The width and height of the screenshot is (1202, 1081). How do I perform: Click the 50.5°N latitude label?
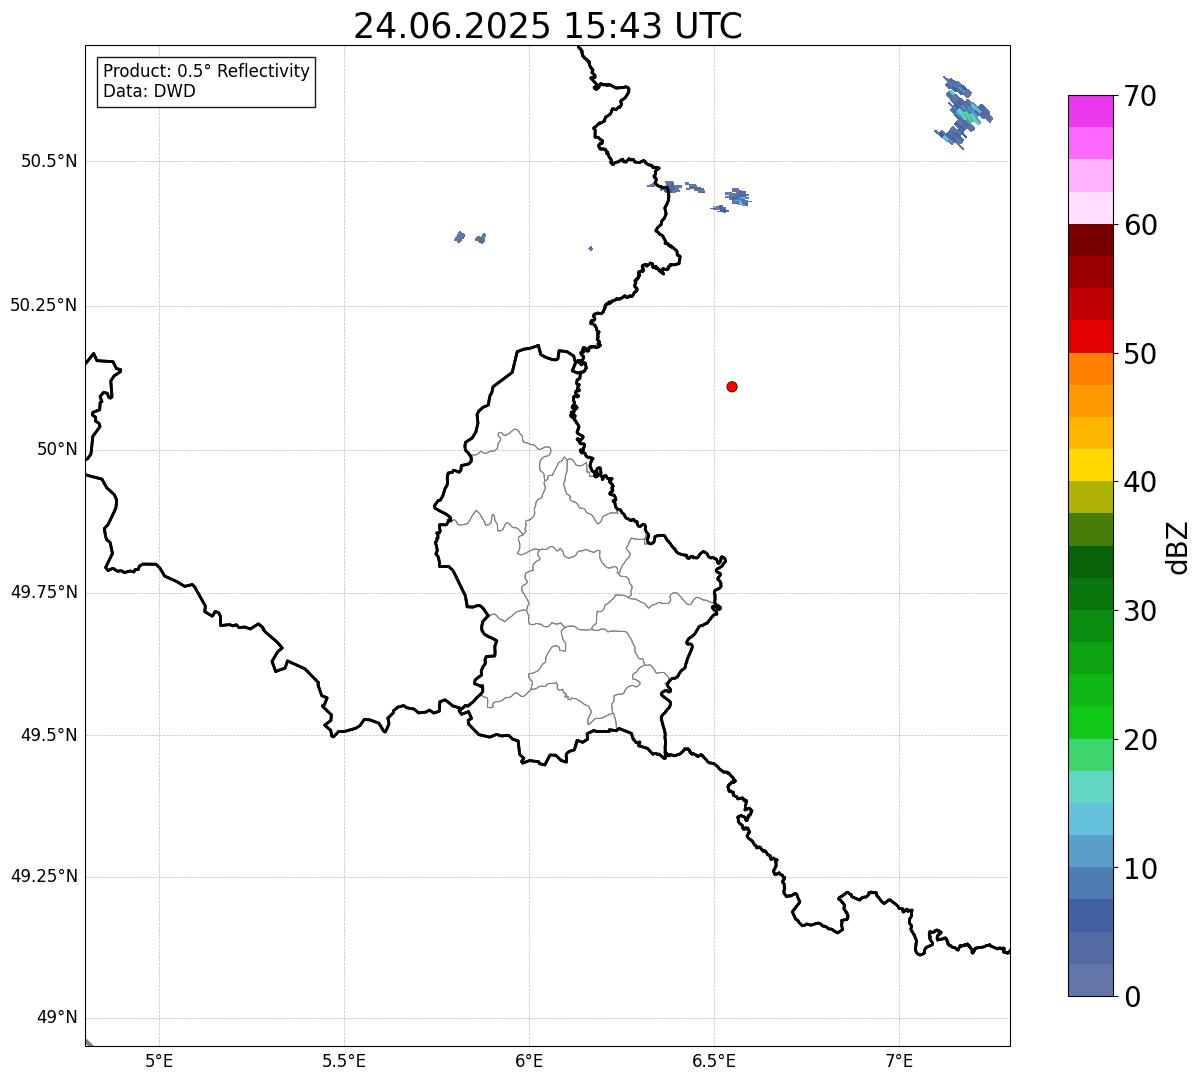click(49, 161)
